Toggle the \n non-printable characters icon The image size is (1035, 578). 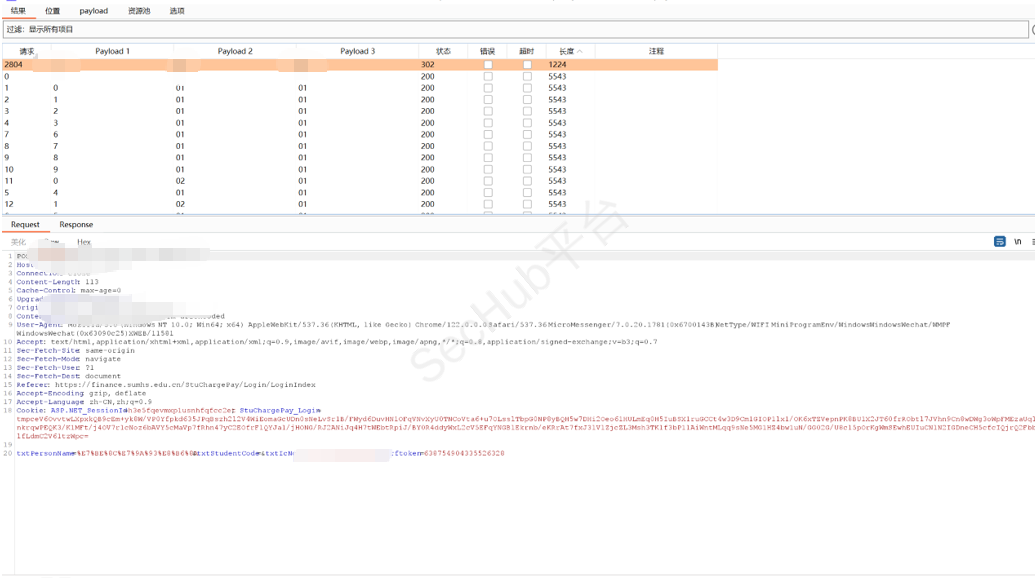(1018, 242)
